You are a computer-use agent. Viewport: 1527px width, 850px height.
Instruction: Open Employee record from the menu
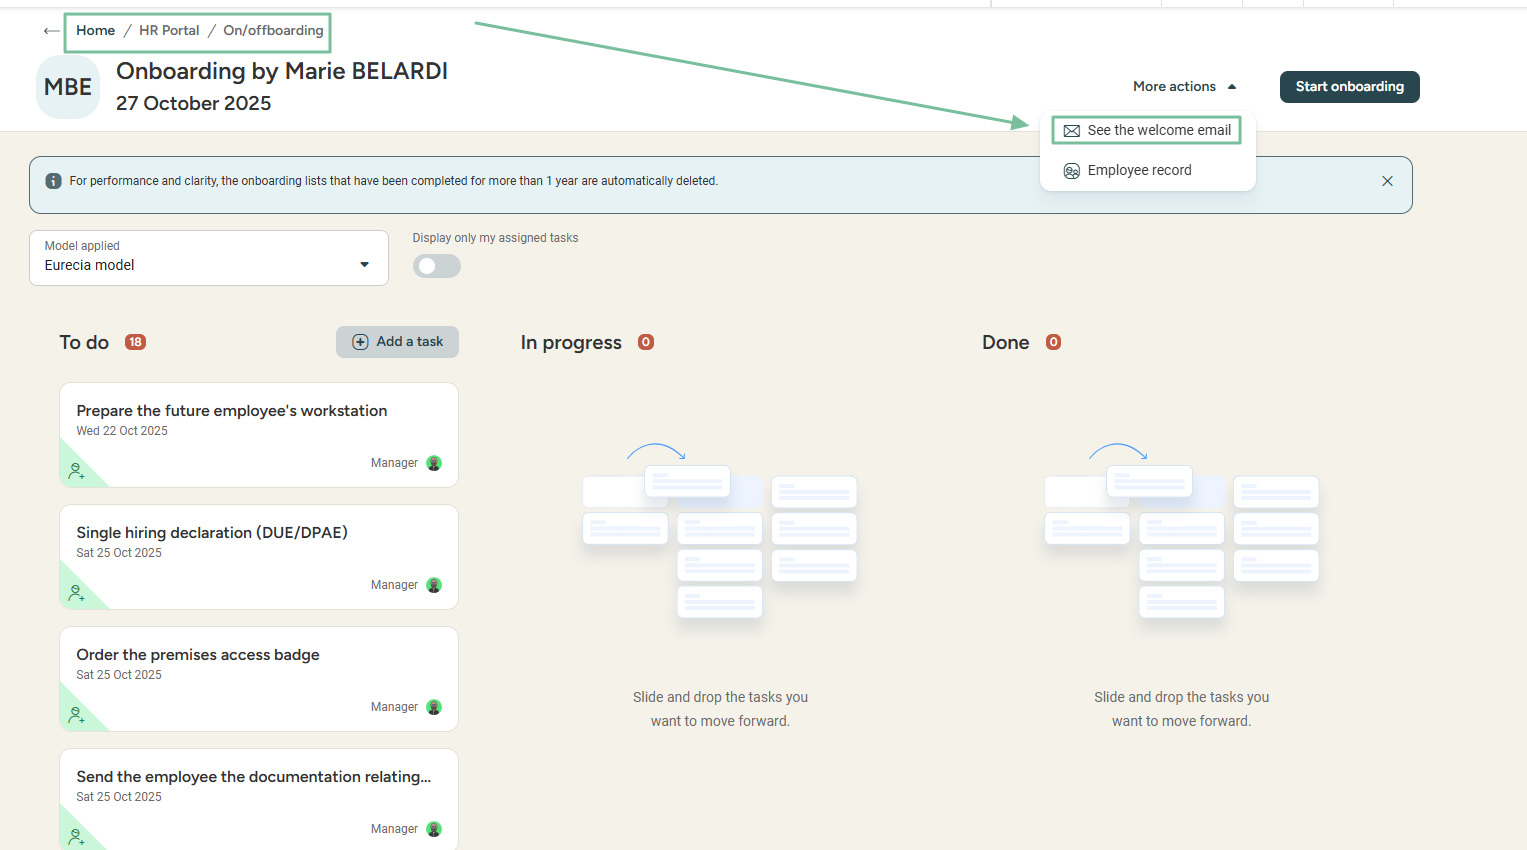(x=1139, y=170)
